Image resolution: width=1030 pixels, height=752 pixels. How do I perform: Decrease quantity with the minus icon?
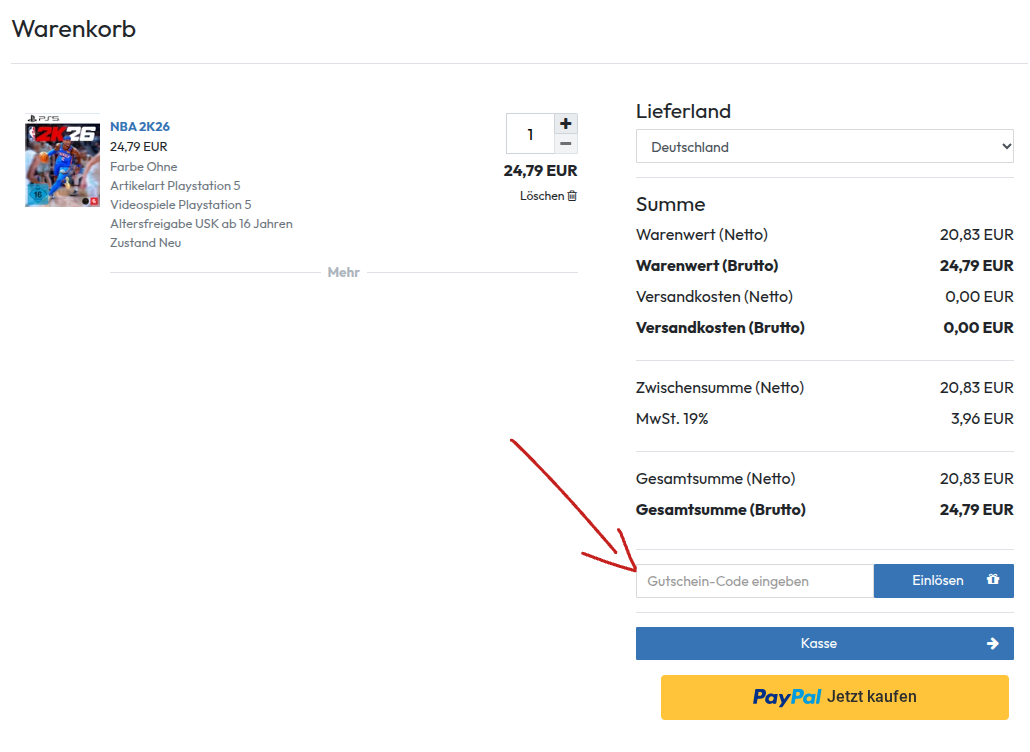[x=566, y=144]
